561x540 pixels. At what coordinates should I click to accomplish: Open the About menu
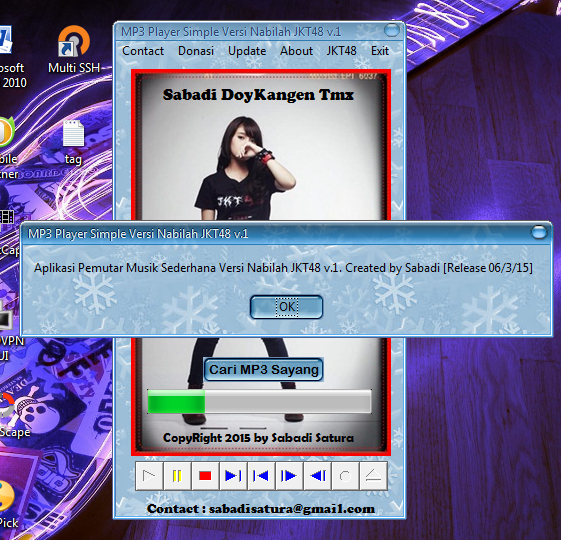pos(296,51)
